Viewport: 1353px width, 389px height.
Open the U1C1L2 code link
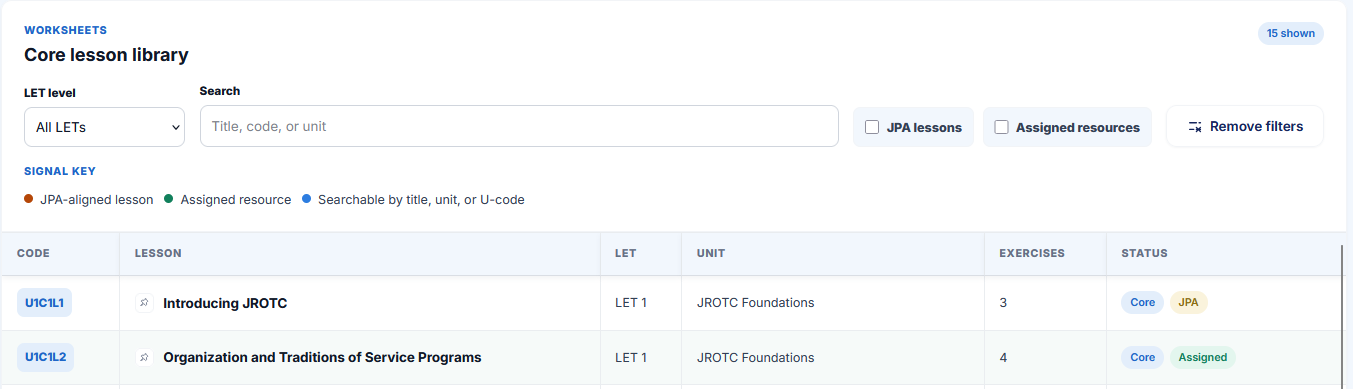click(45, 357)
